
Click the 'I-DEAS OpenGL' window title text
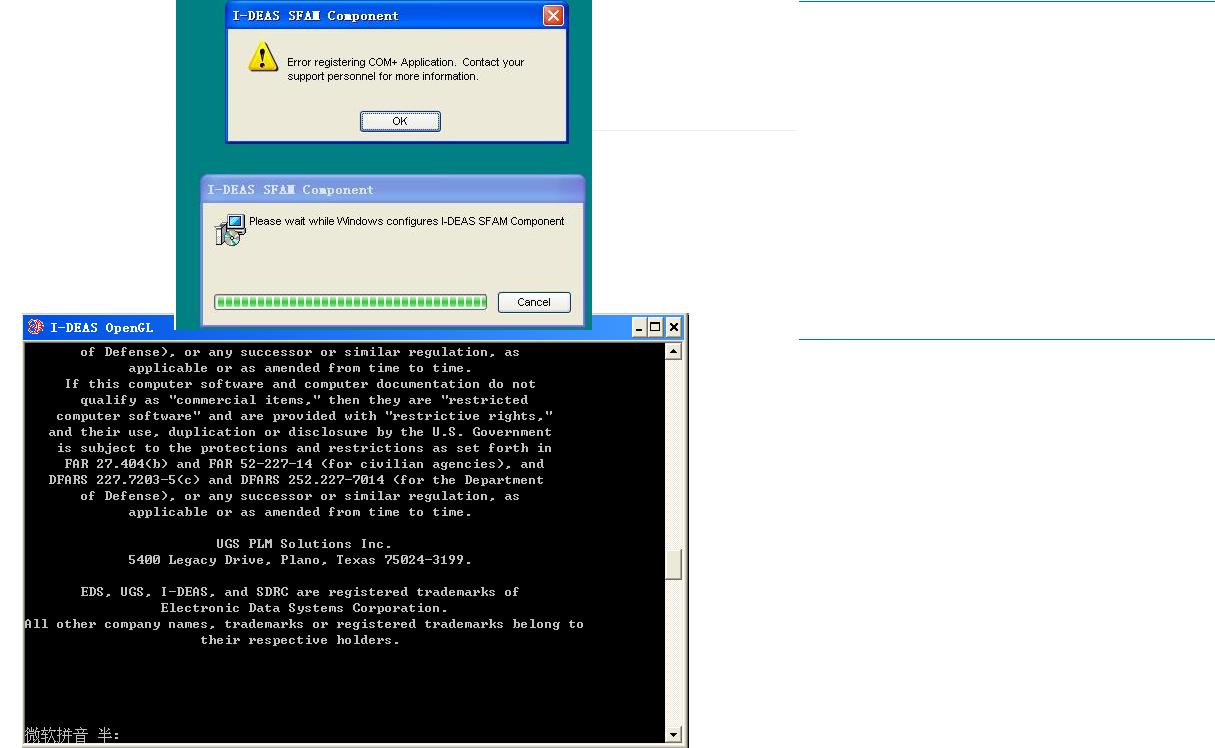point(102,327)
